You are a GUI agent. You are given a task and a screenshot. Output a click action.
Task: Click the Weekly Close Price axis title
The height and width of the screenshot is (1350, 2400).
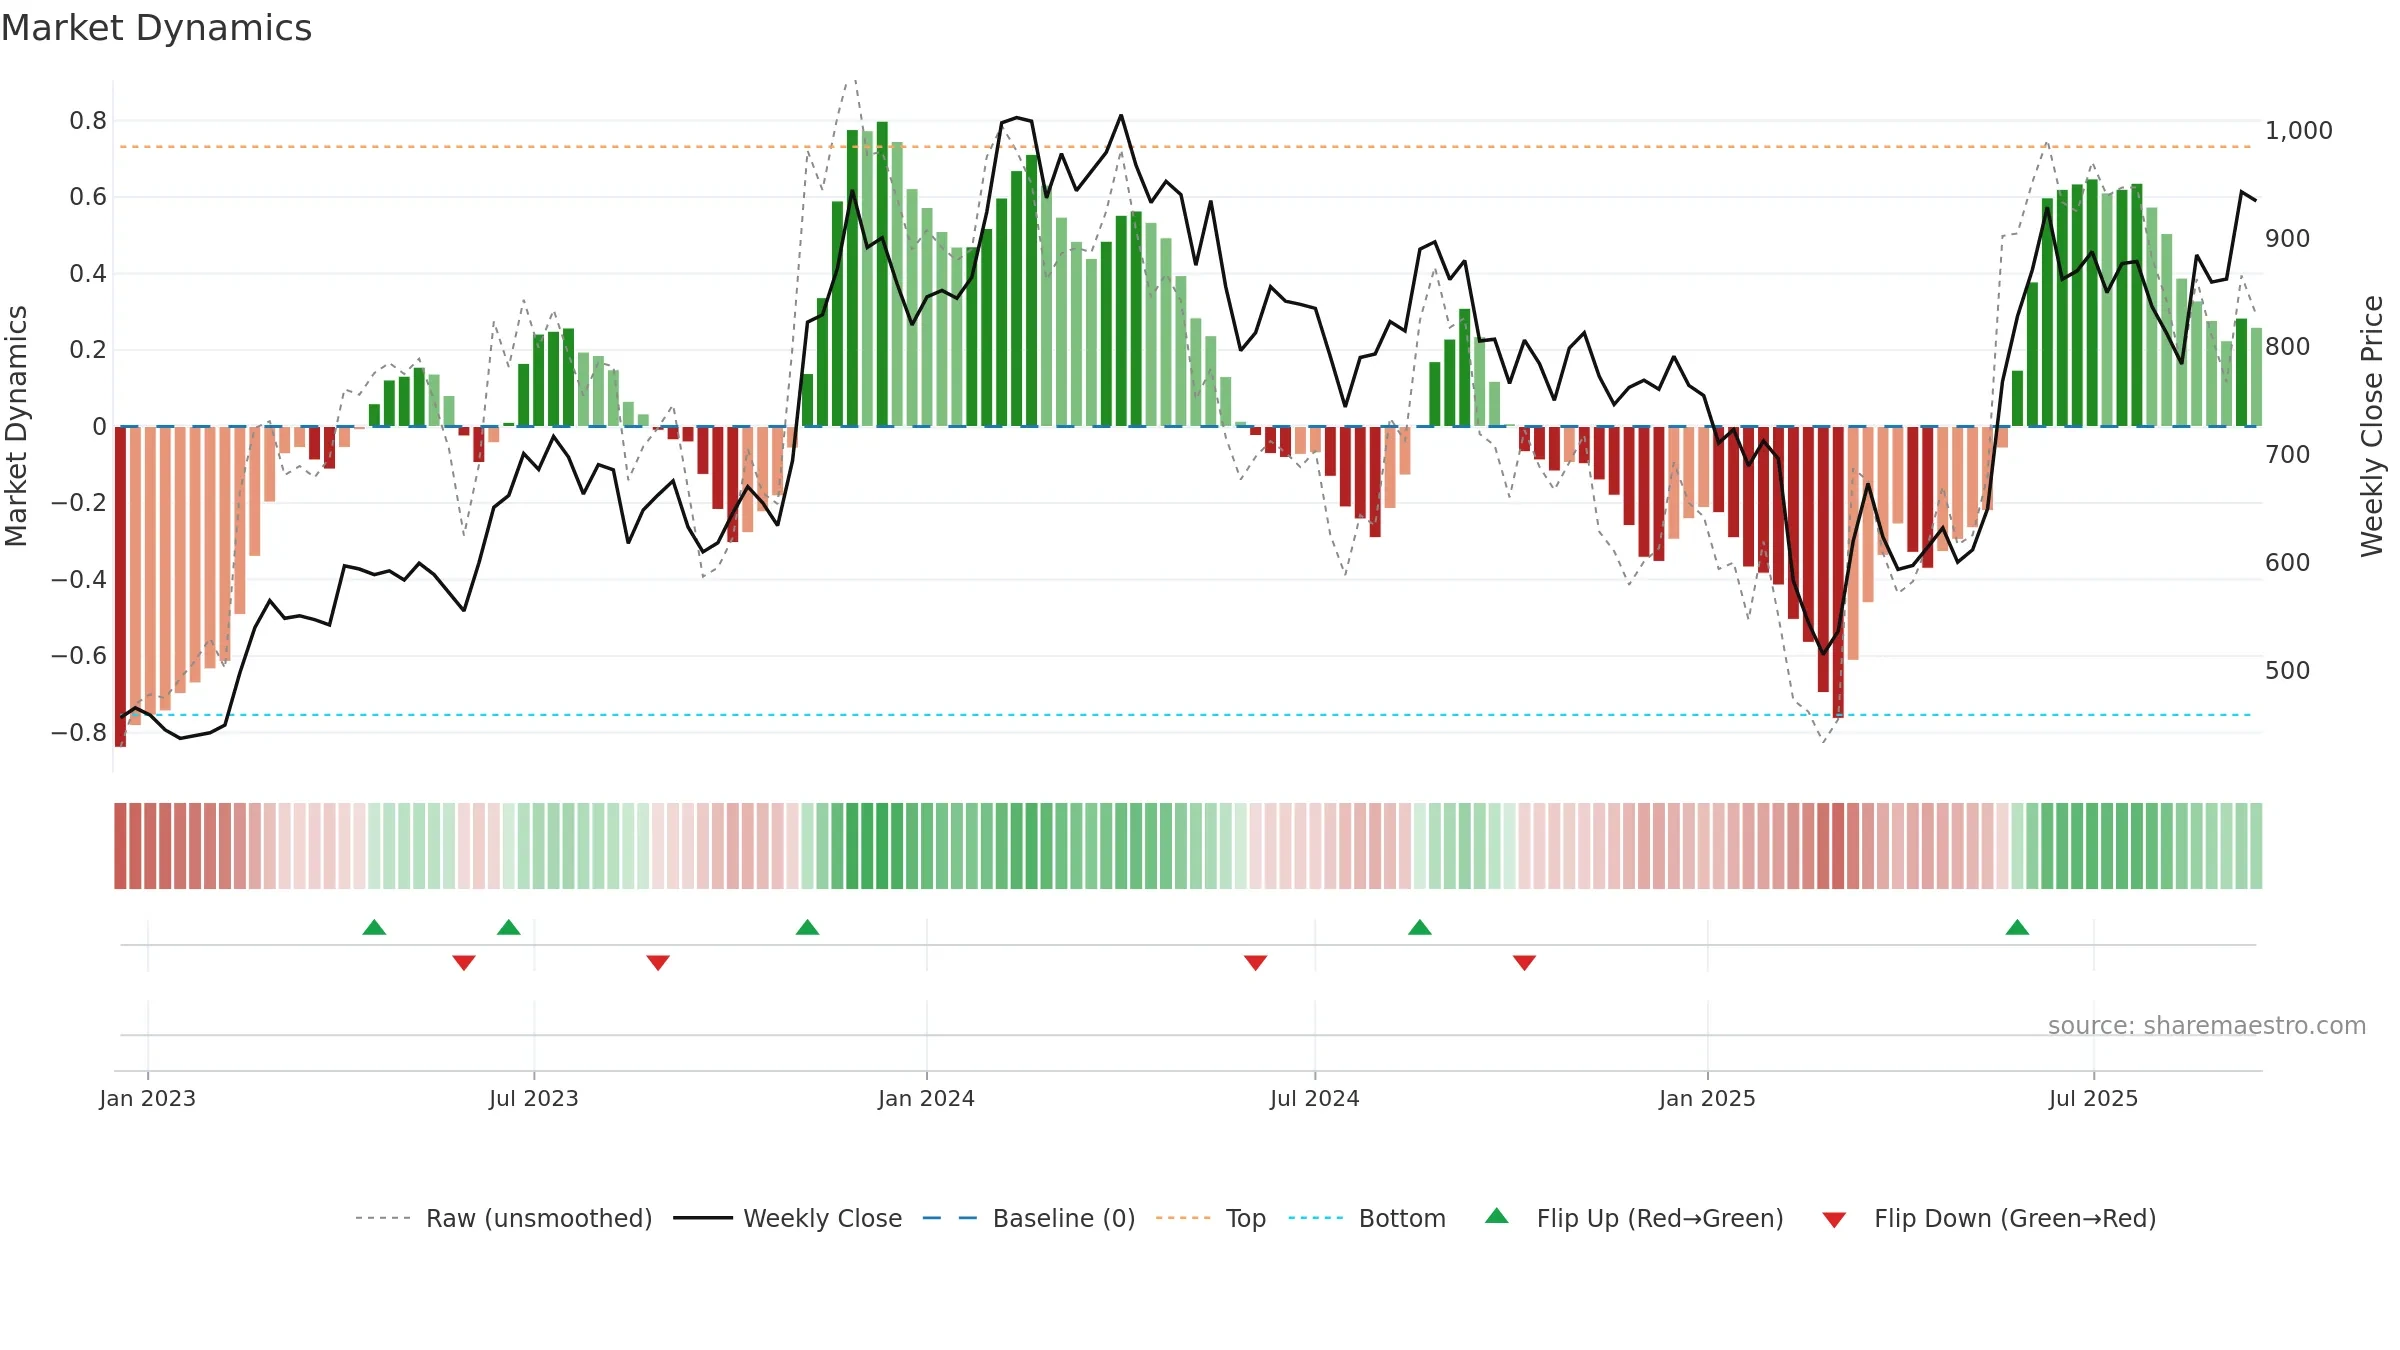(x=2372, y=426)
